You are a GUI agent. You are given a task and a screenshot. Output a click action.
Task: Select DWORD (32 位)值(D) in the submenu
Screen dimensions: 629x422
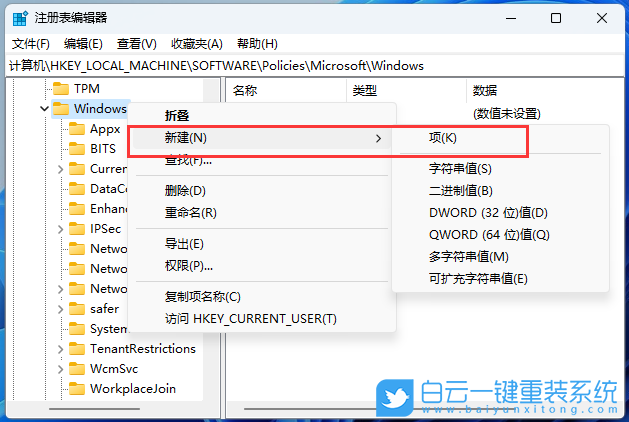(x=500, y=213)
